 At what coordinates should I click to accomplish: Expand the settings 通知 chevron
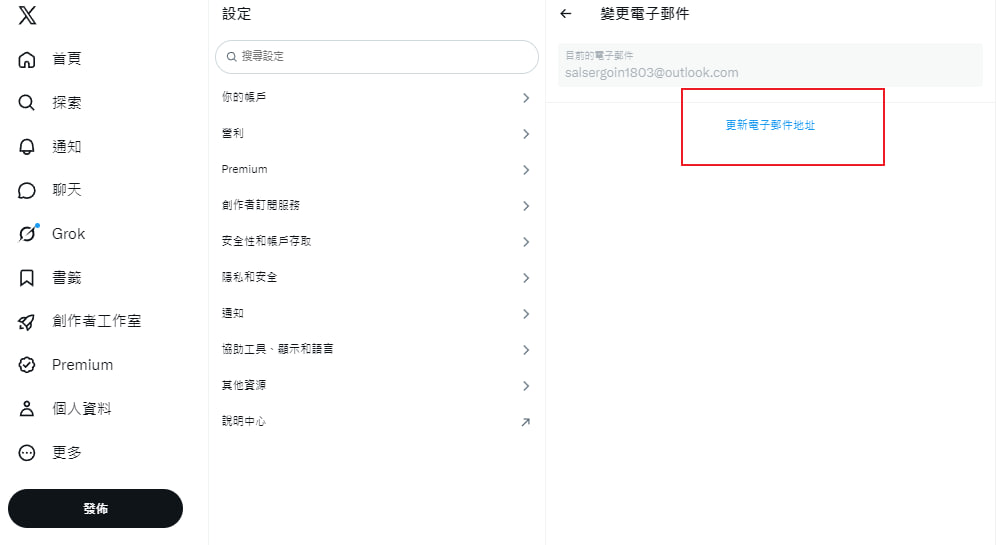point(526,314)
